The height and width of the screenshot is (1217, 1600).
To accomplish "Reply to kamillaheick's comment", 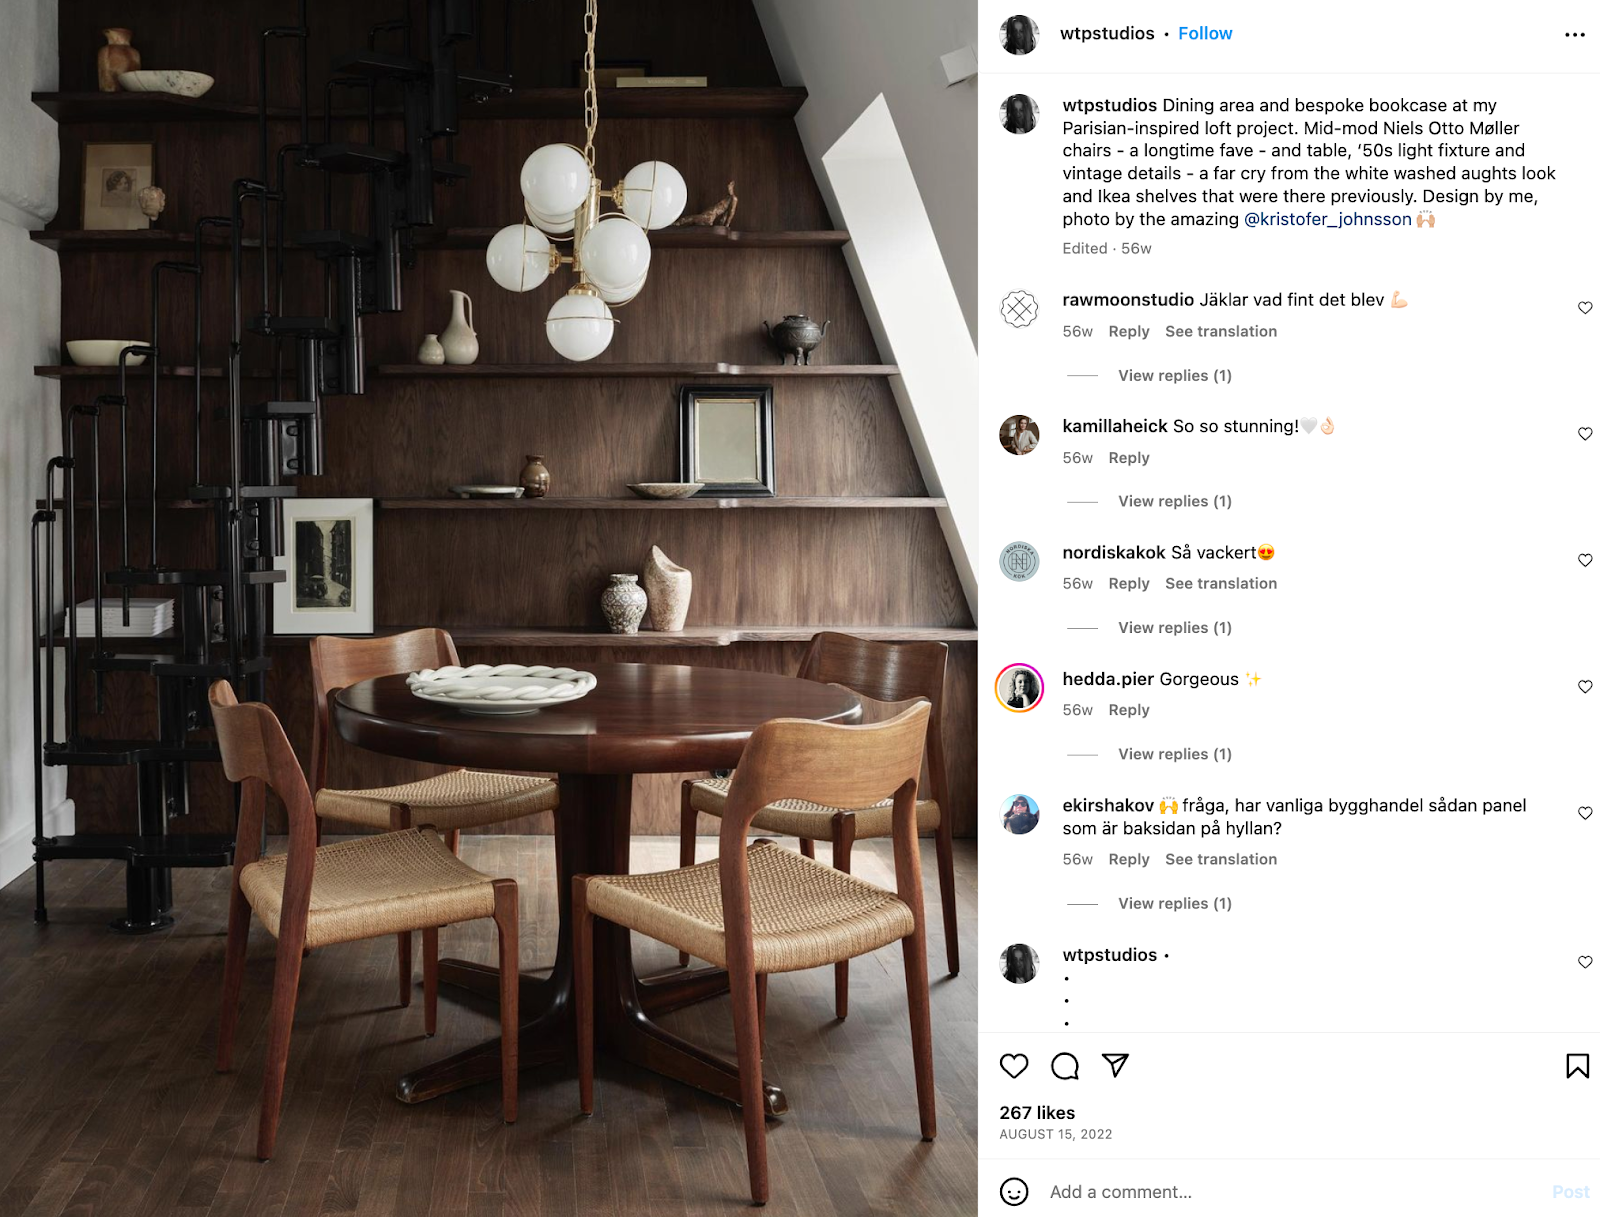I will tap(1129, 458).
